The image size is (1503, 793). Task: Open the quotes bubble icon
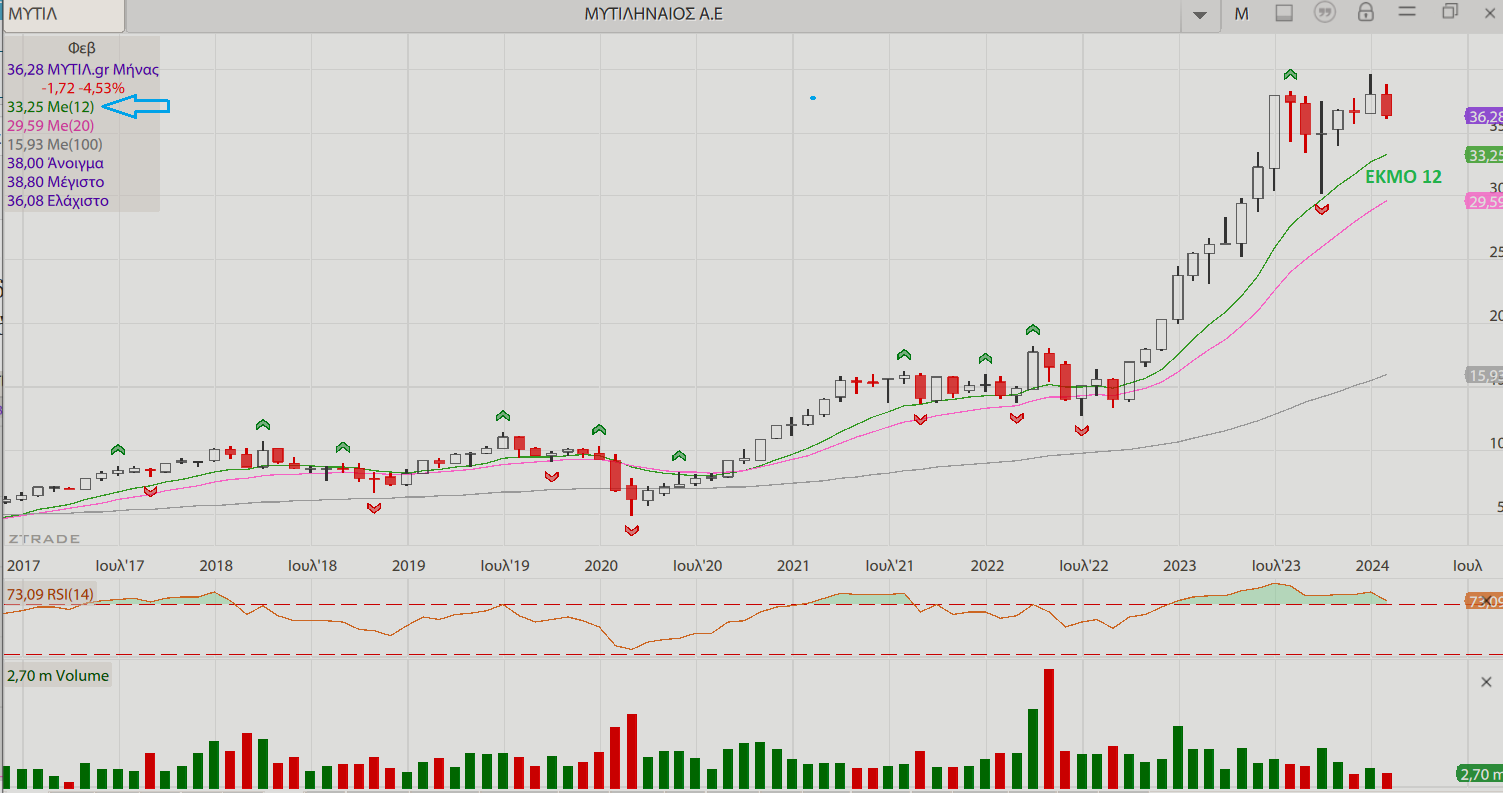tap(1325, 13)
